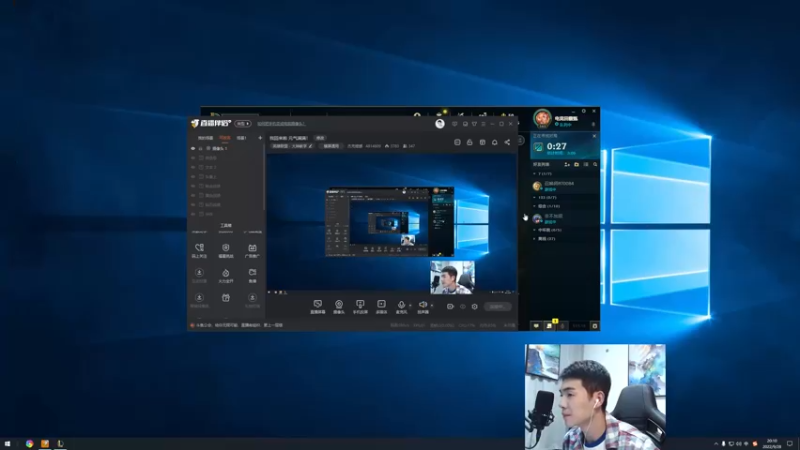
Task: Switch to the third scene tab
Action: pos(242,138)
